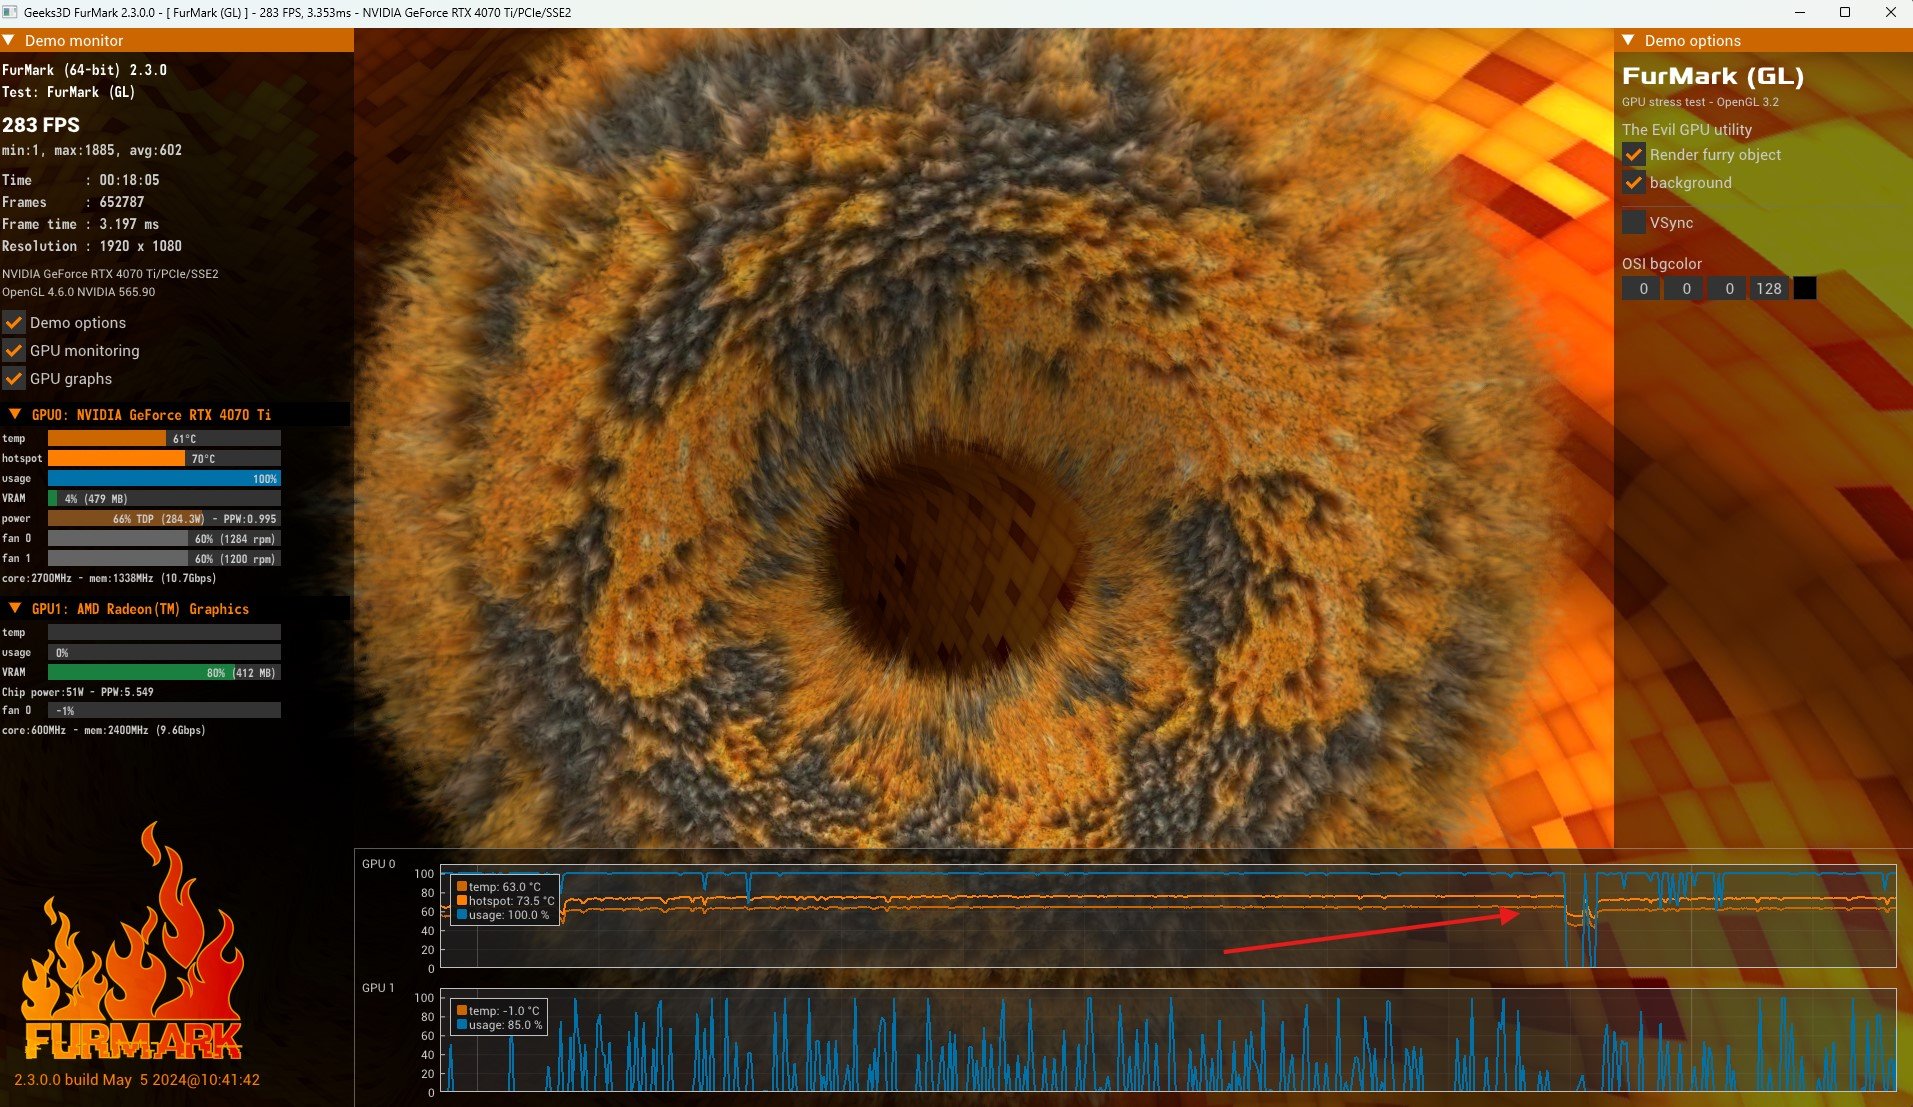The width and height of the screenshot is (1913, 1107).
Task: Click the FurMark (GL) heading in Demo options
Action: click(1713, 77)
